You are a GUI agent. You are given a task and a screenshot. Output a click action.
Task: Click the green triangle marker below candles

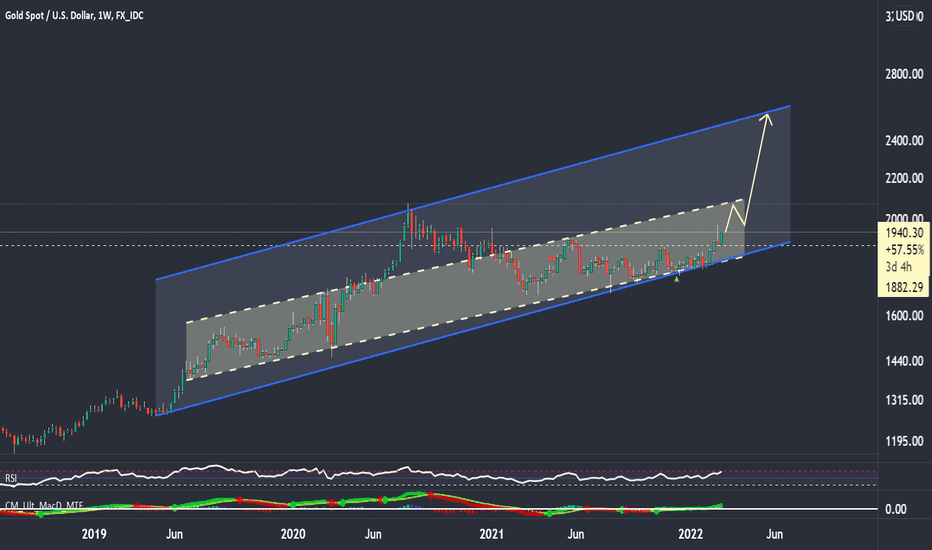[x=676, y=278]
